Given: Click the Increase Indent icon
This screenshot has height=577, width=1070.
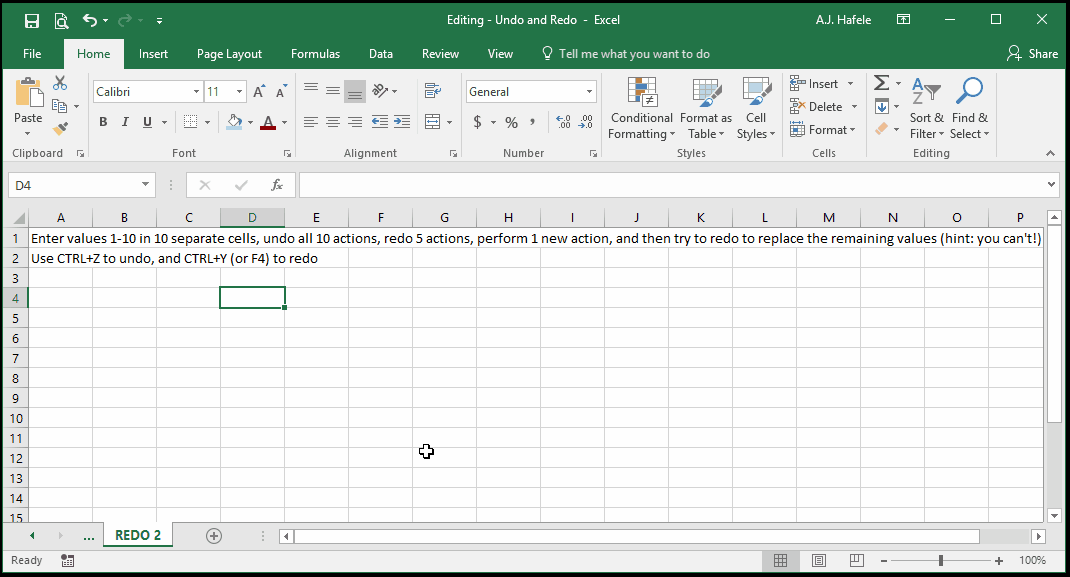Looking at the screenshot, I should (x=403, y=122).
